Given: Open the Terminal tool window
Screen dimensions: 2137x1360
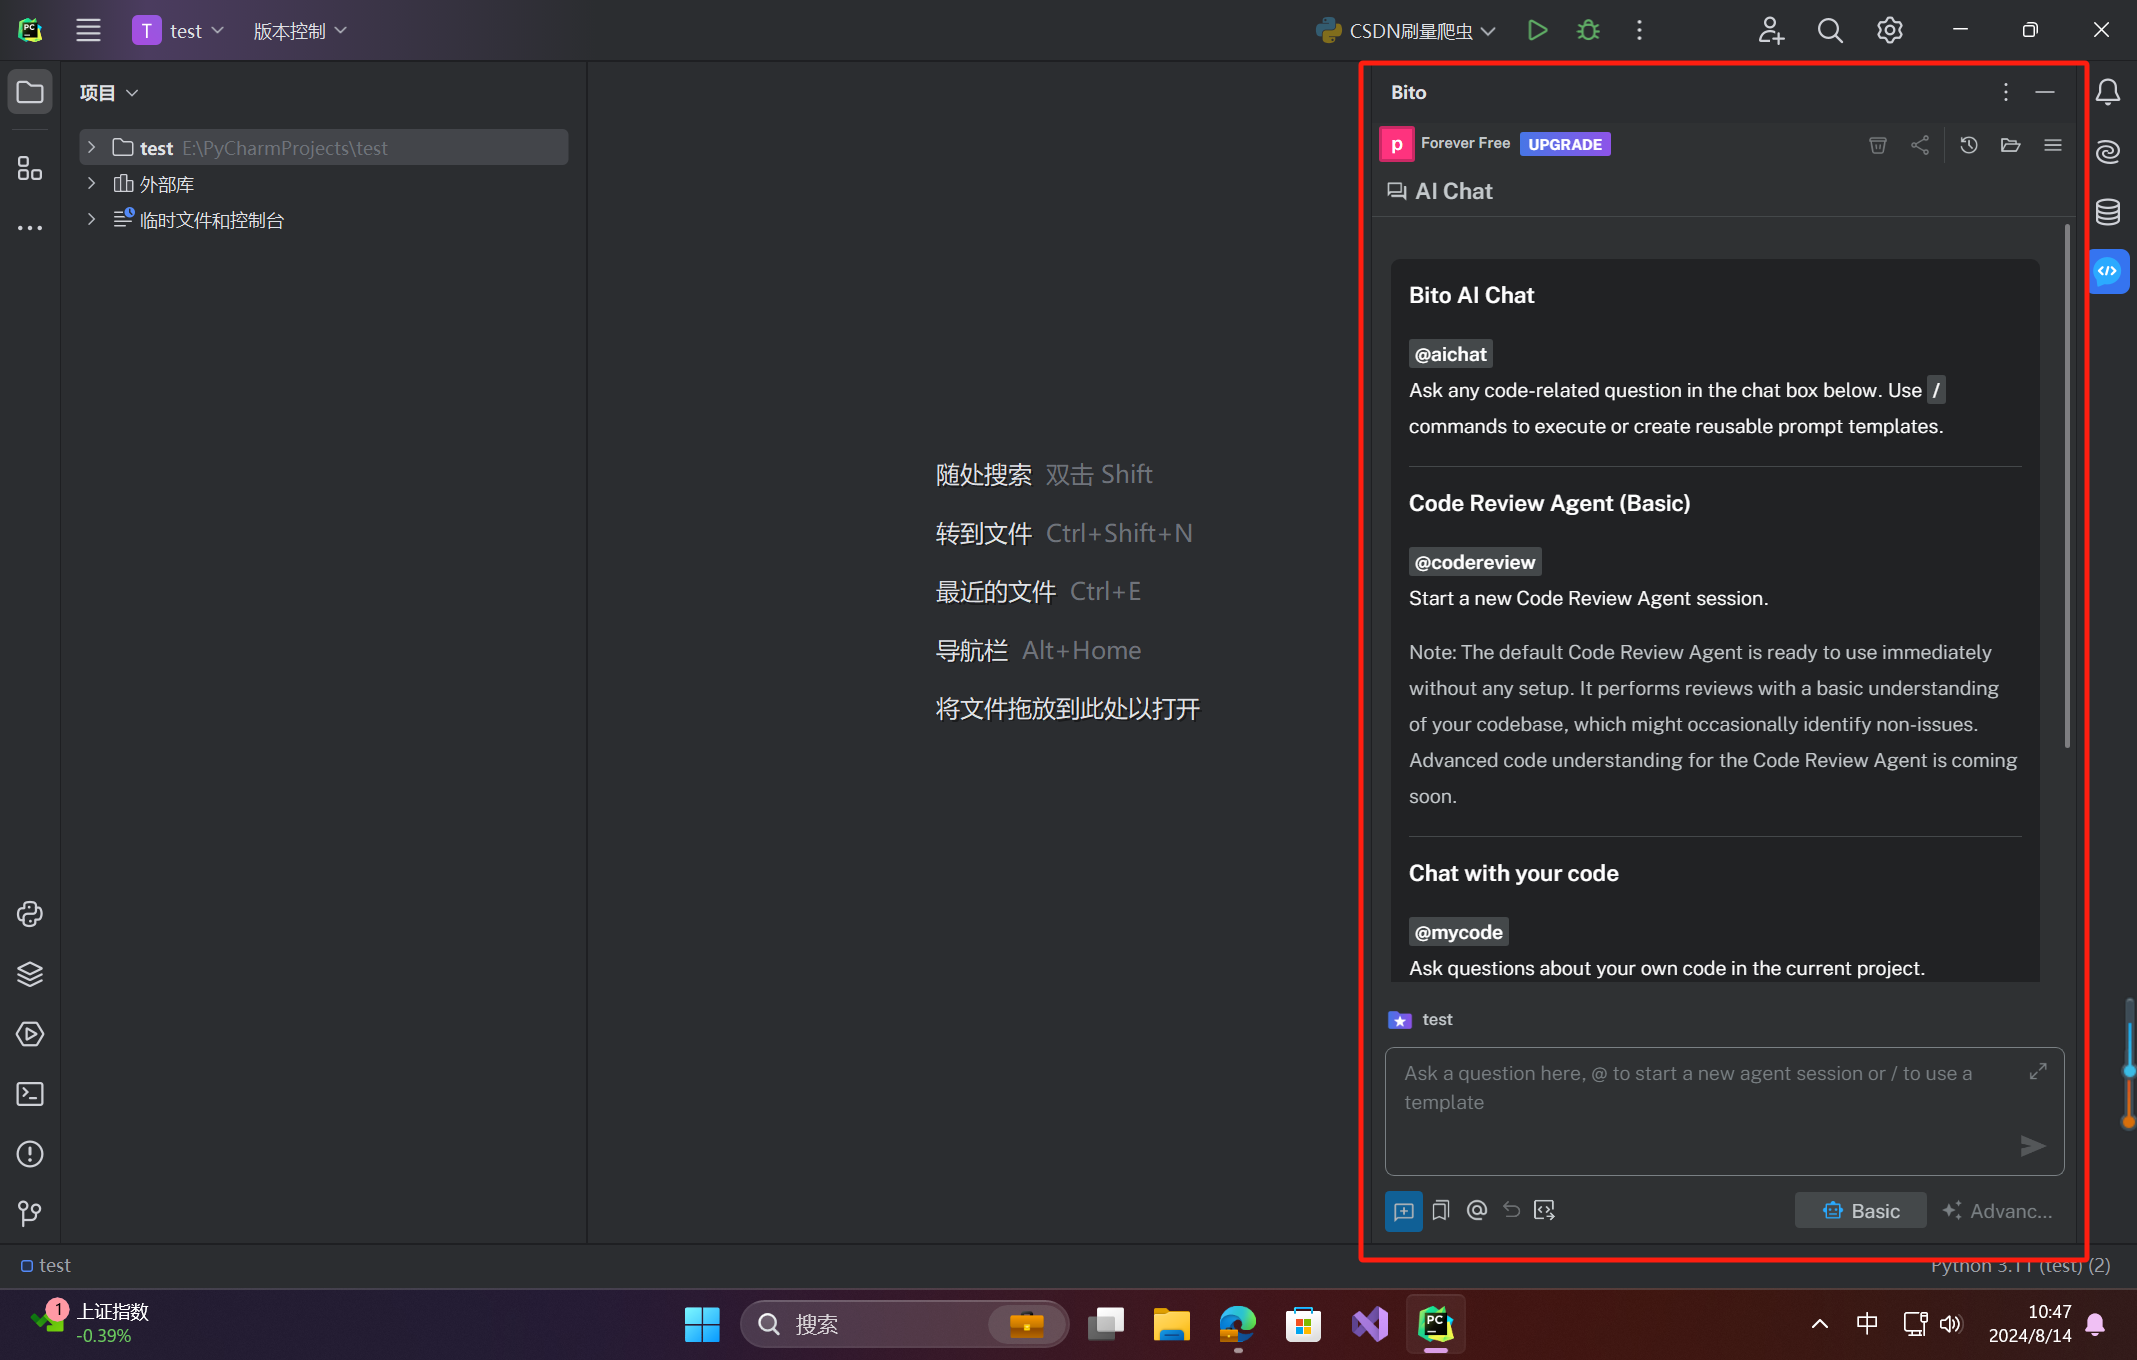Looking at the screenshot, I should (x=30, y=1094).
